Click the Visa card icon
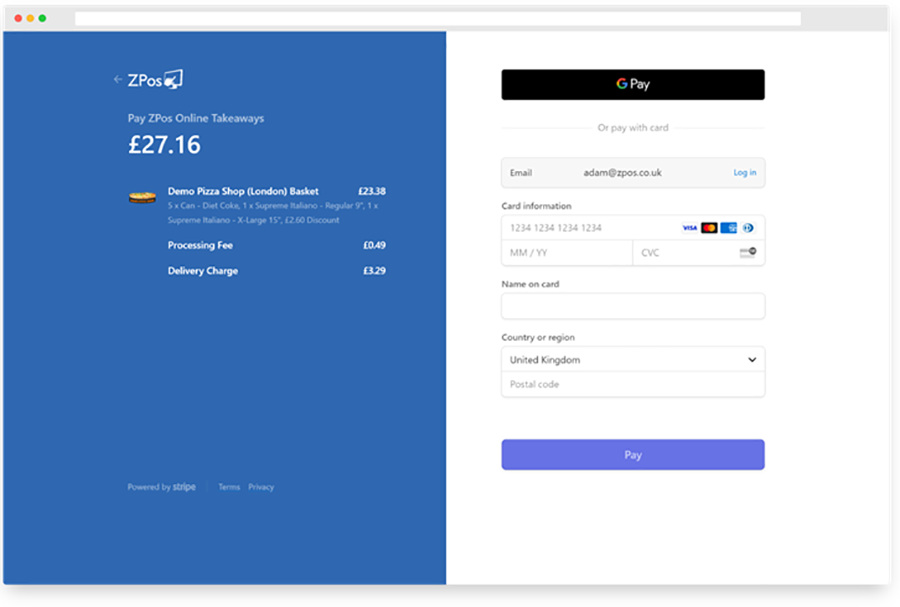The width and height of the screenshot is (900, 607). (x=689, y=228)
